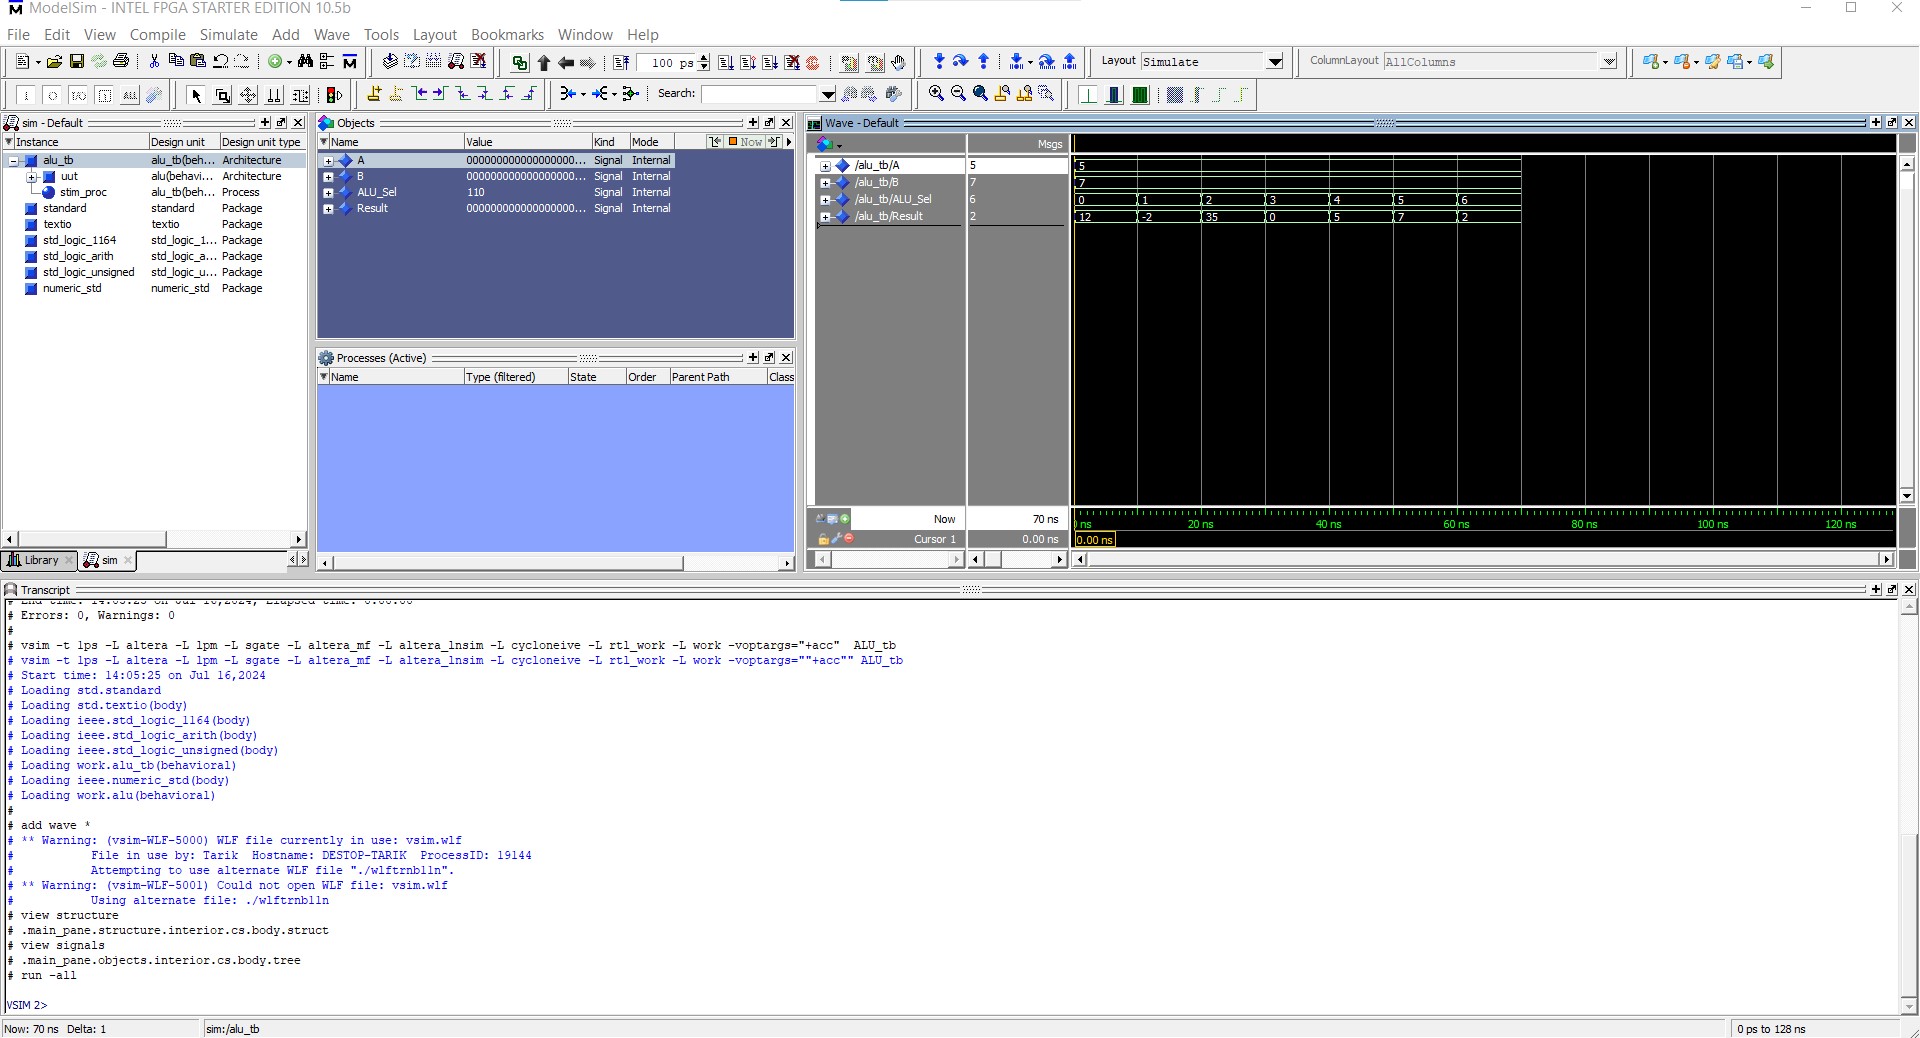Click the traffic light Run icon
1920x1038 pixels.
point(334,95)
